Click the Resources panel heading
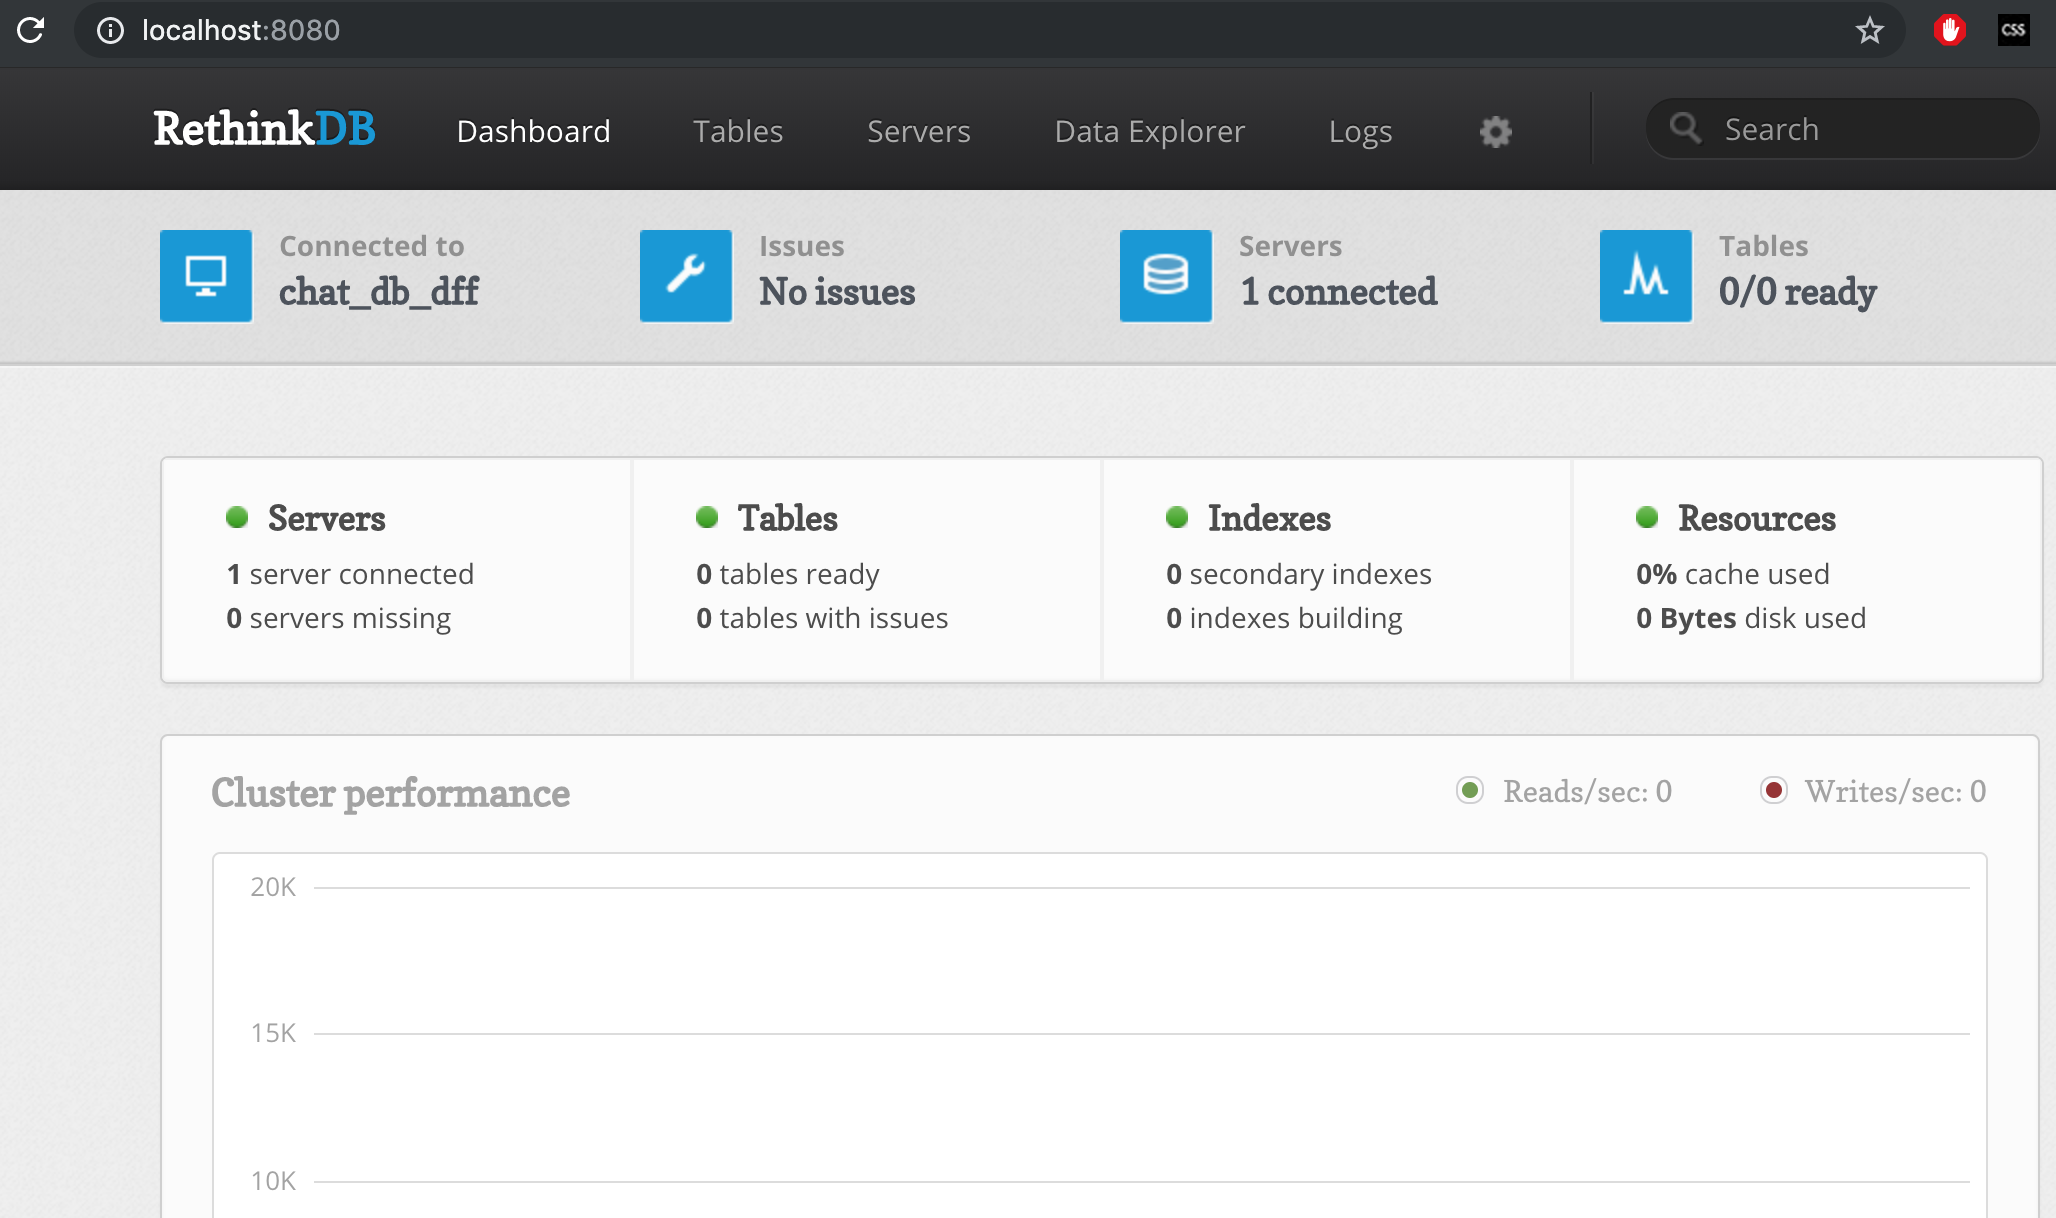 click(1756, 518)
